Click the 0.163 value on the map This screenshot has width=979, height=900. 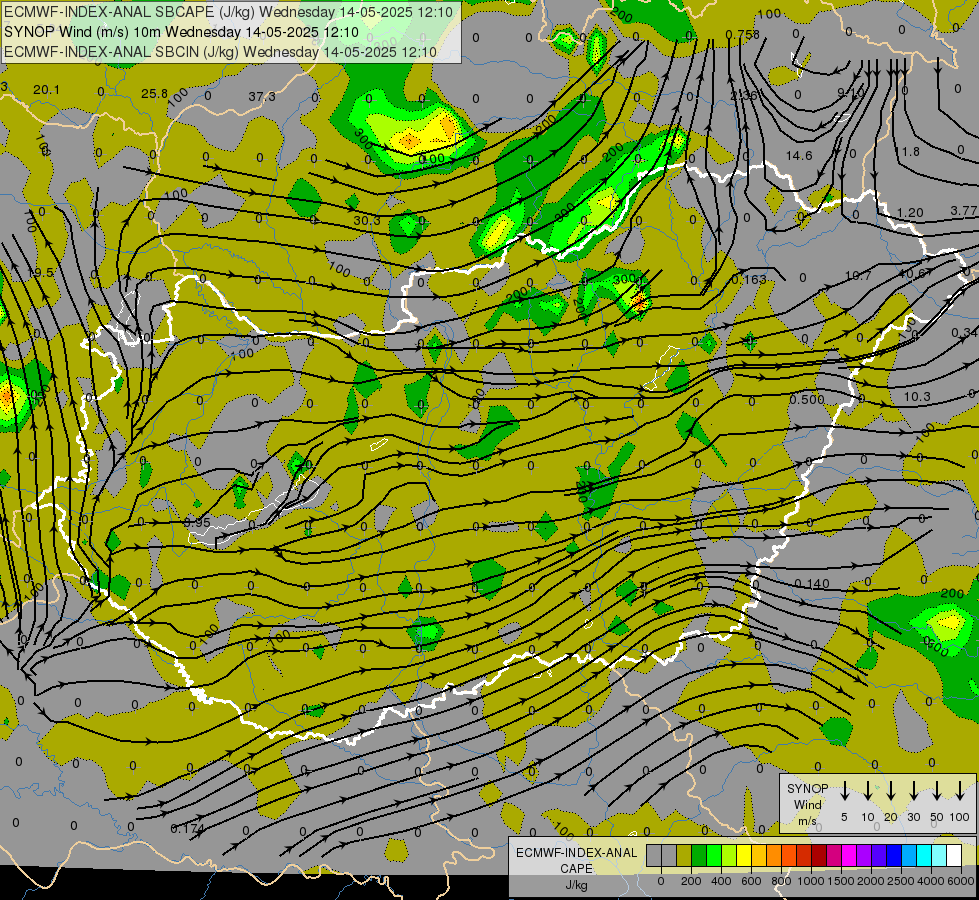point(749,279)
